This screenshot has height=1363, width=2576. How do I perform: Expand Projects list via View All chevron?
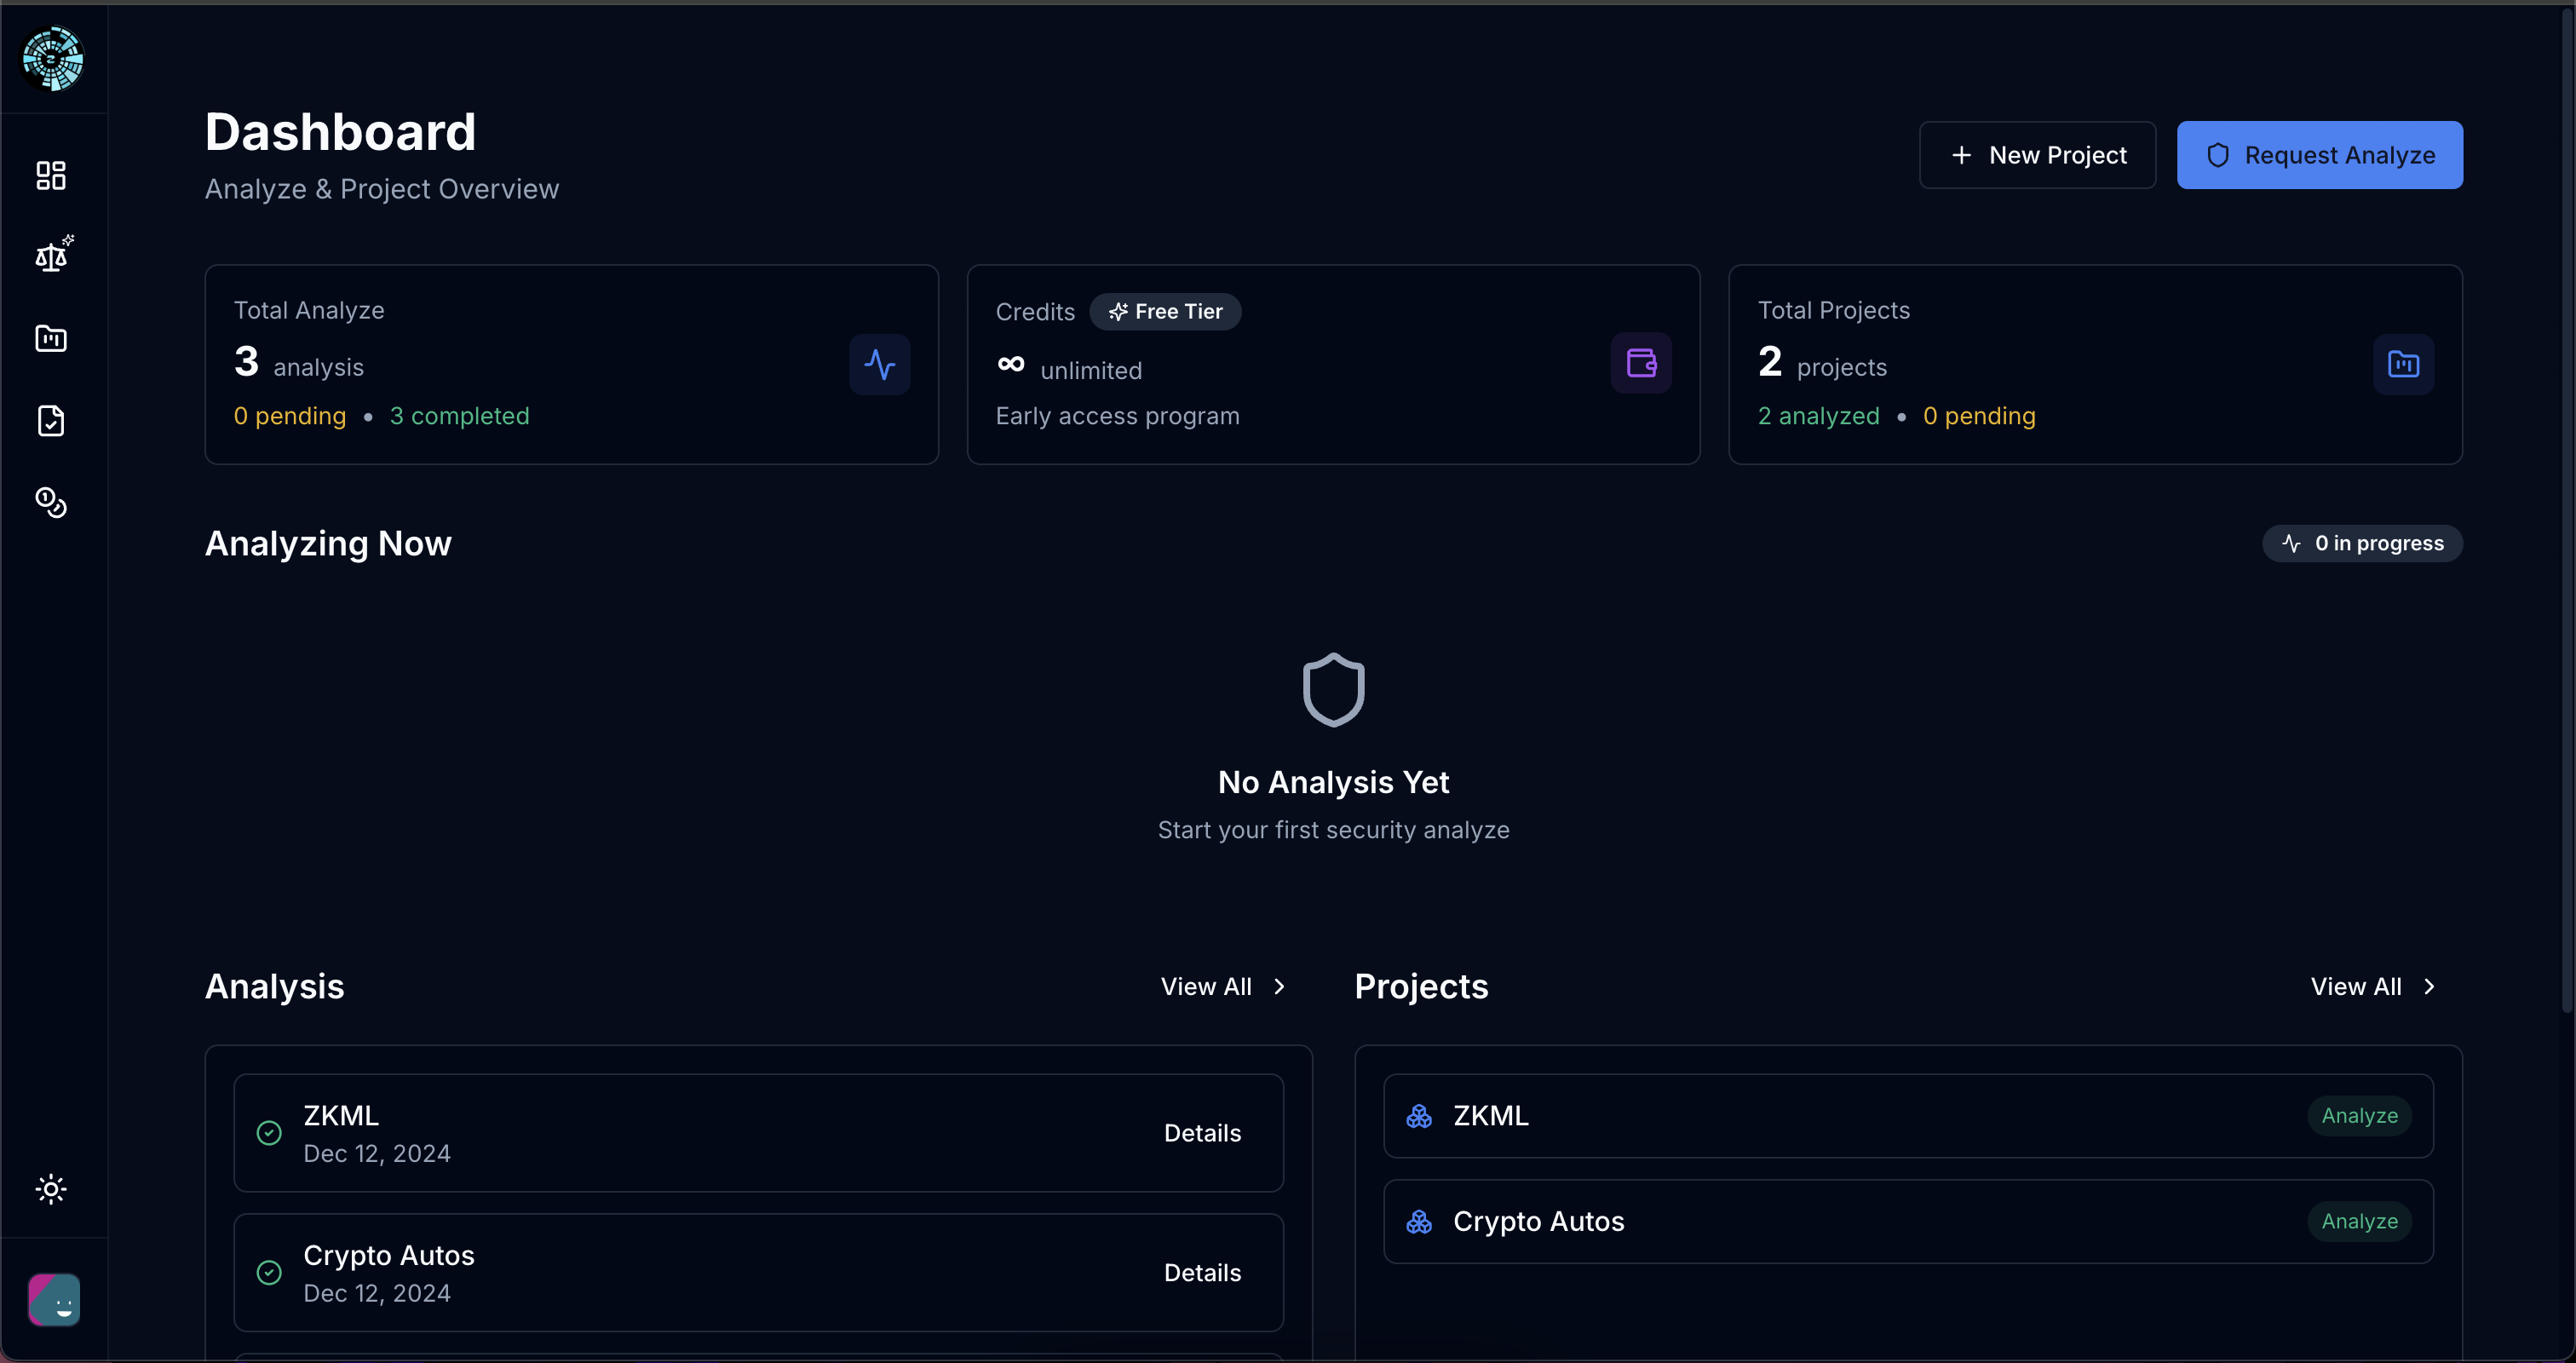pyautogui.click(x=2428, y=987)
